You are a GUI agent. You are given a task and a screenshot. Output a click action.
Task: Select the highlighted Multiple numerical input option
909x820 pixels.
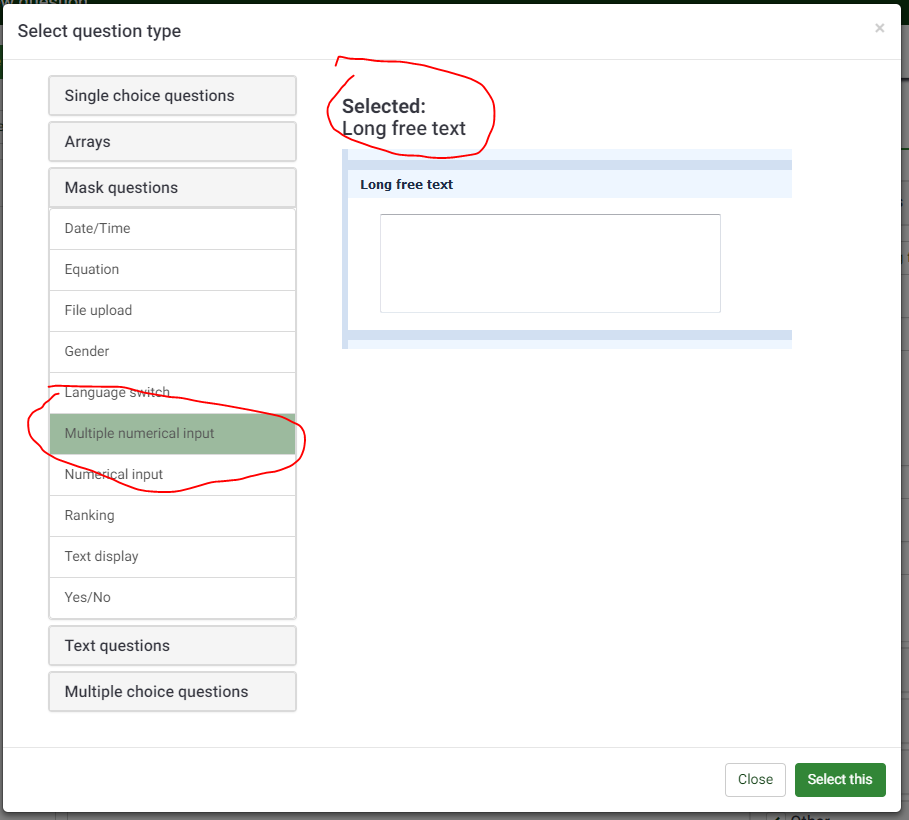[x=172, y=434]
